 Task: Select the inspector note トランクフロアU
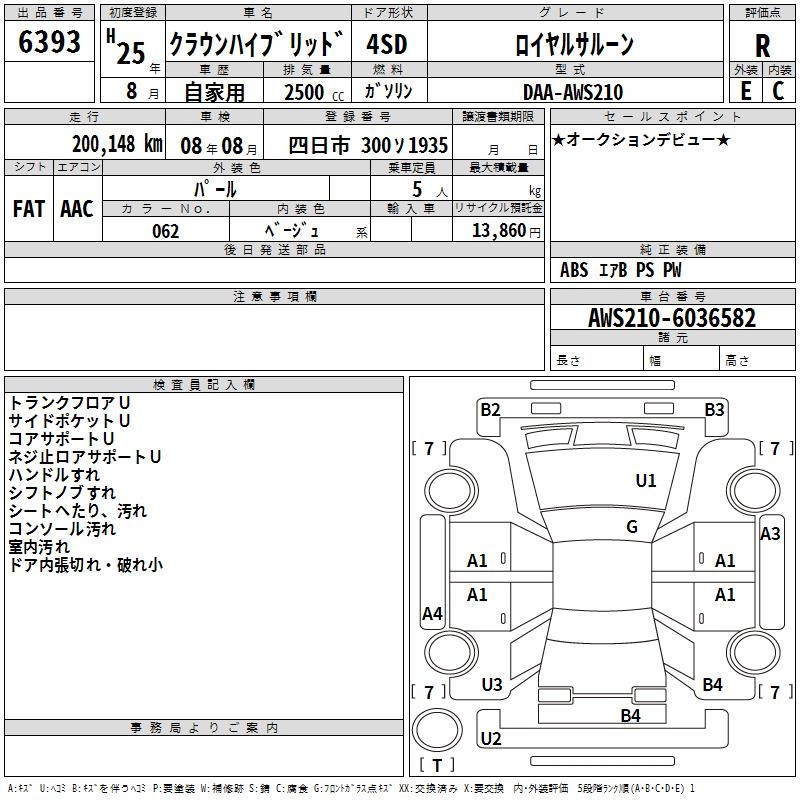pyautogui.click(x=69, y=402)
